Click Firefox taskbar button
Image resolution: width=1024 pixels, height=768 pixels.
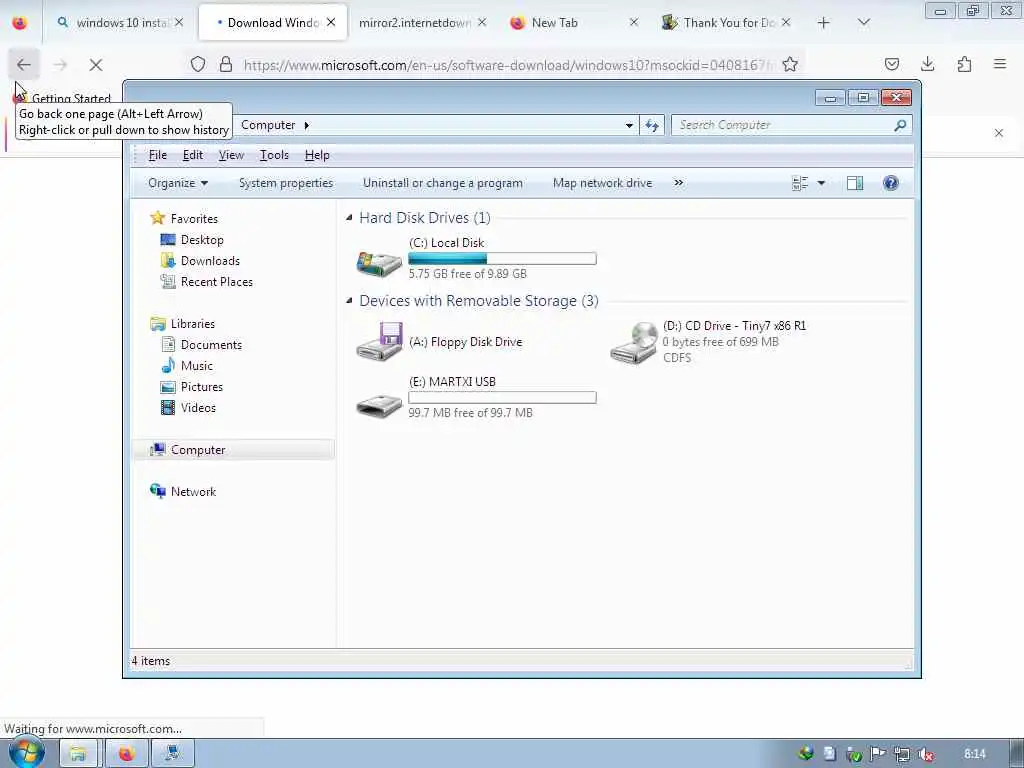126,754
